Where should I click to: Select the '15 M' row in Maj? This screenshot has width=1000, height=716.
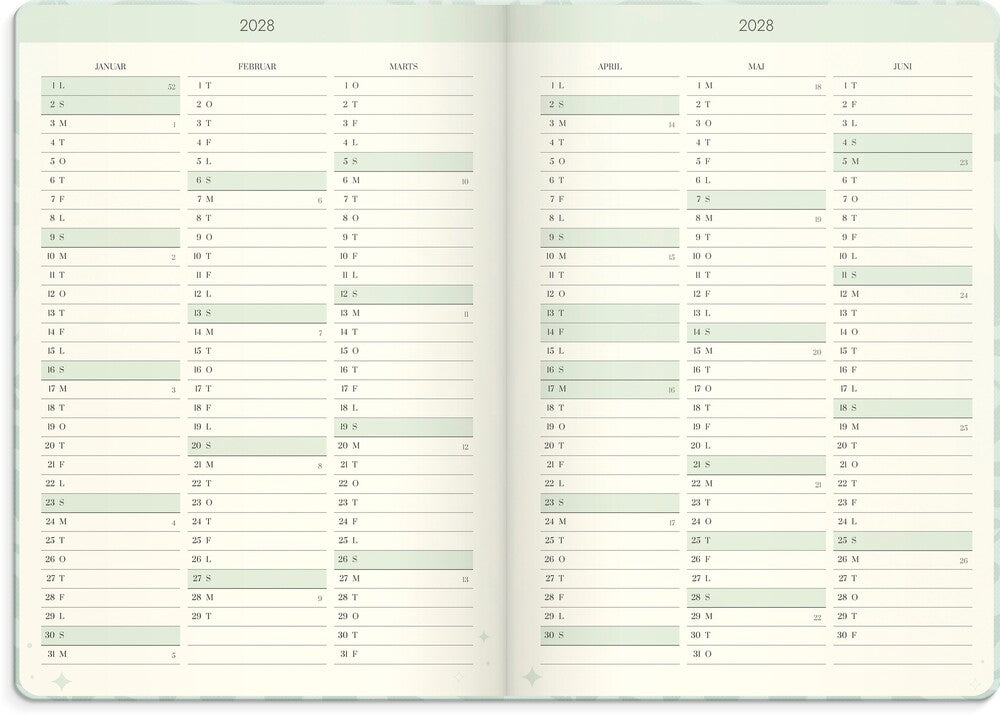(756, 351)
